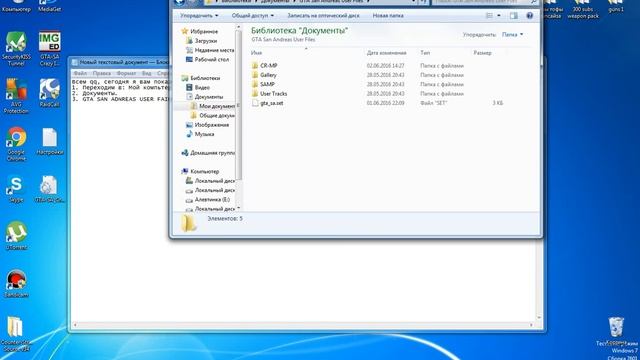Open Недавние места in navigation pane

(x=210, y=50)
